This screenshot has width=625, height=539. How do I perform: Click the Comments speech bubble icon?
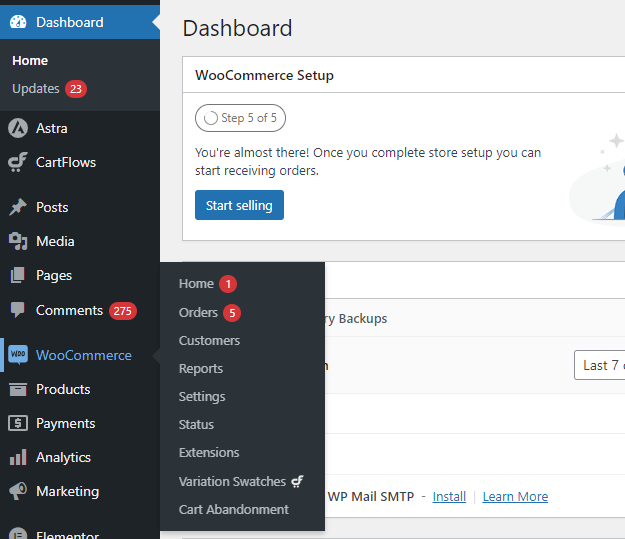tap(18, 310)
